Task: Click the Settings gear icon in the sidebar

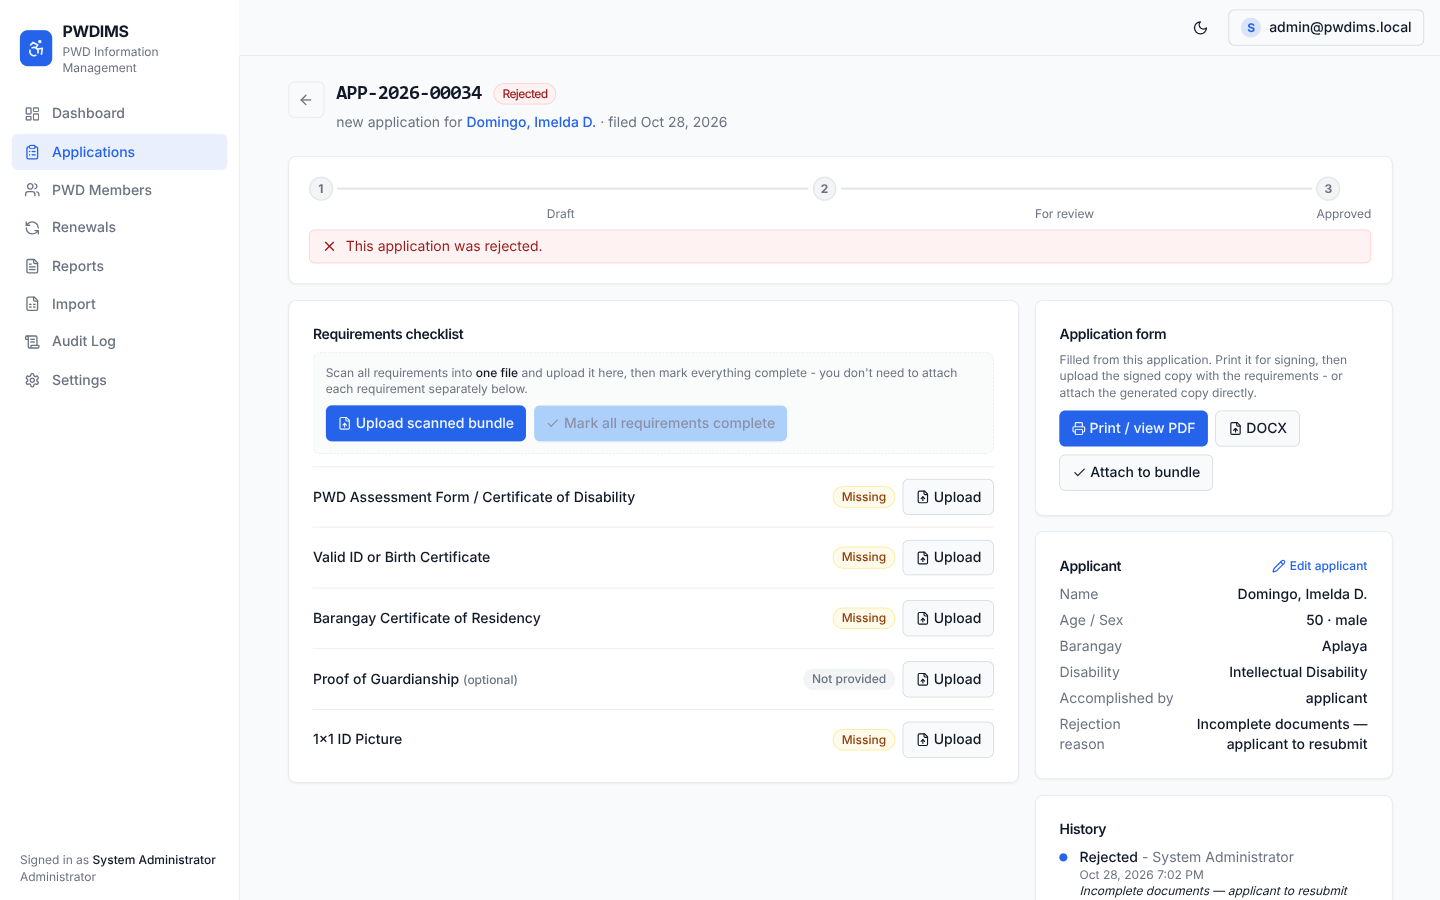Action: [32, 380]
